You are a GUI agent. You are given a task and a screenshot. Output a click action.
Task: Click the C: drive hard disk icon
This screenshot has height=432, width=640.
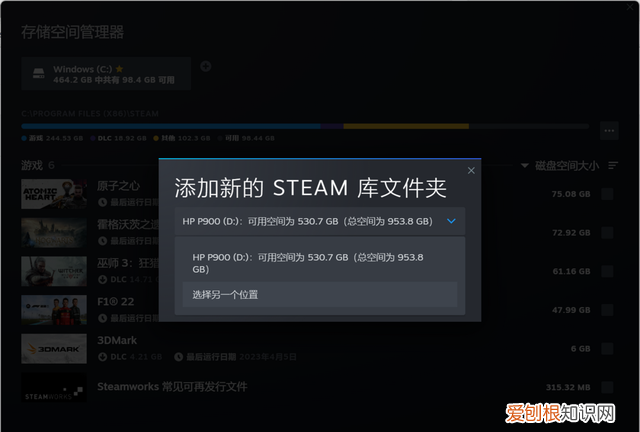click(39, 73)
